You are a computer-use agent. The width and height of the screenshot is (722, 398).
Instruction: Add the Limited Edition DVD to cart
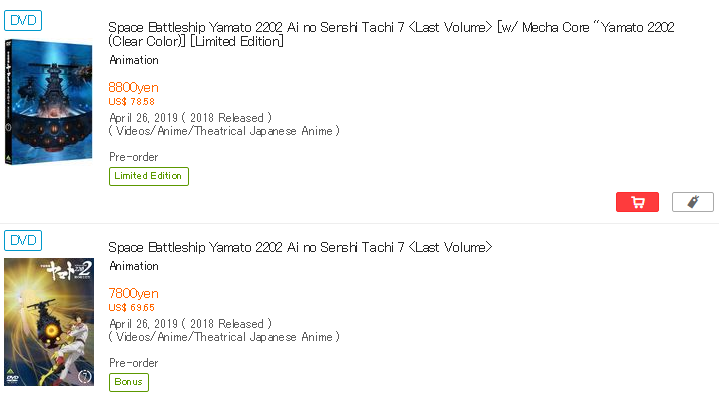point(637,202)
